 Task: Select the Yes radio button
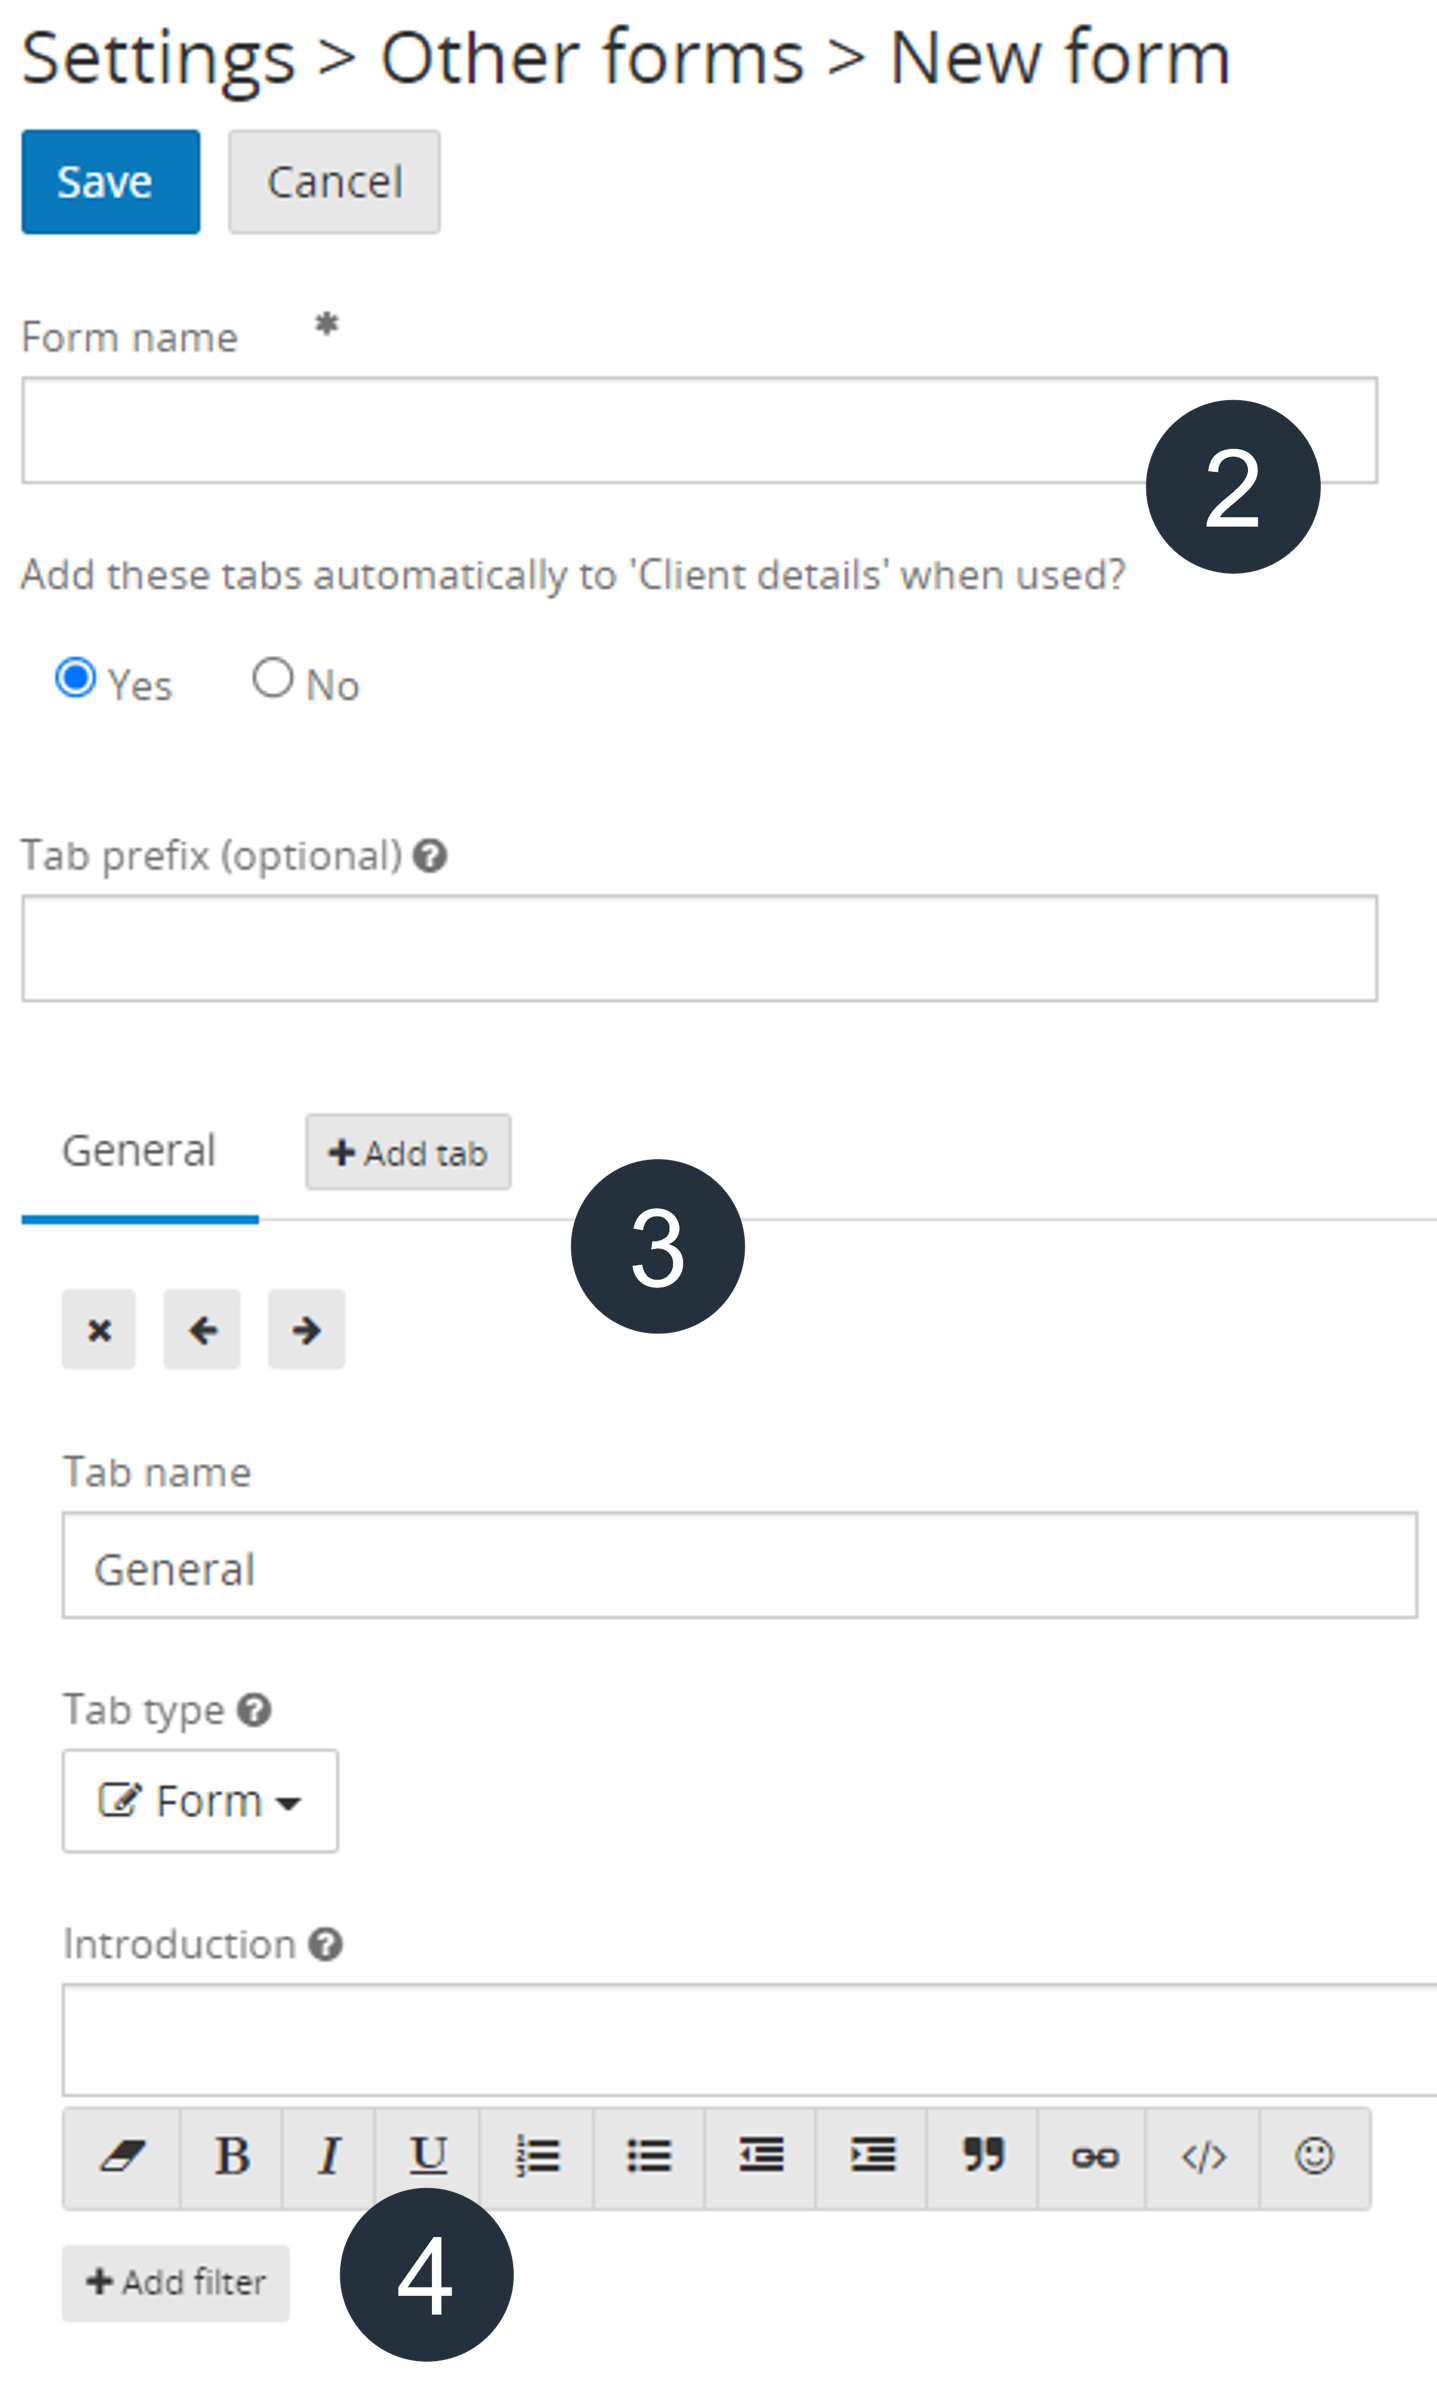click(x=76, y=678)
